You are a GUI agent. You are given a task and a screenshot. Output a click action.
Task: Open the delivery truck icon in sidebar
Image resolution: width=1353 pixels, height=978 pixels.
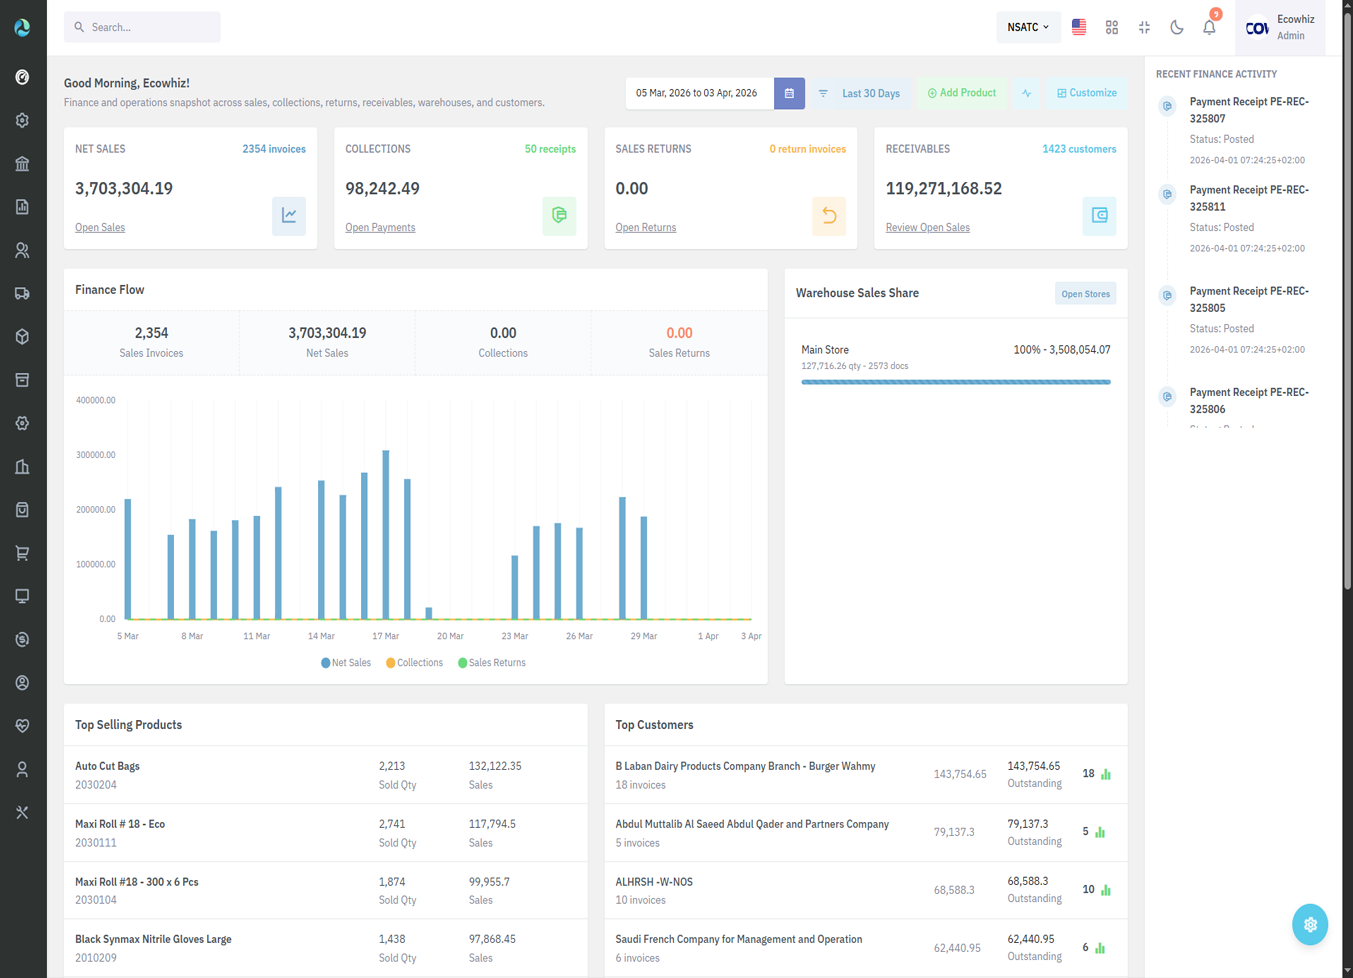coord(22,294)
